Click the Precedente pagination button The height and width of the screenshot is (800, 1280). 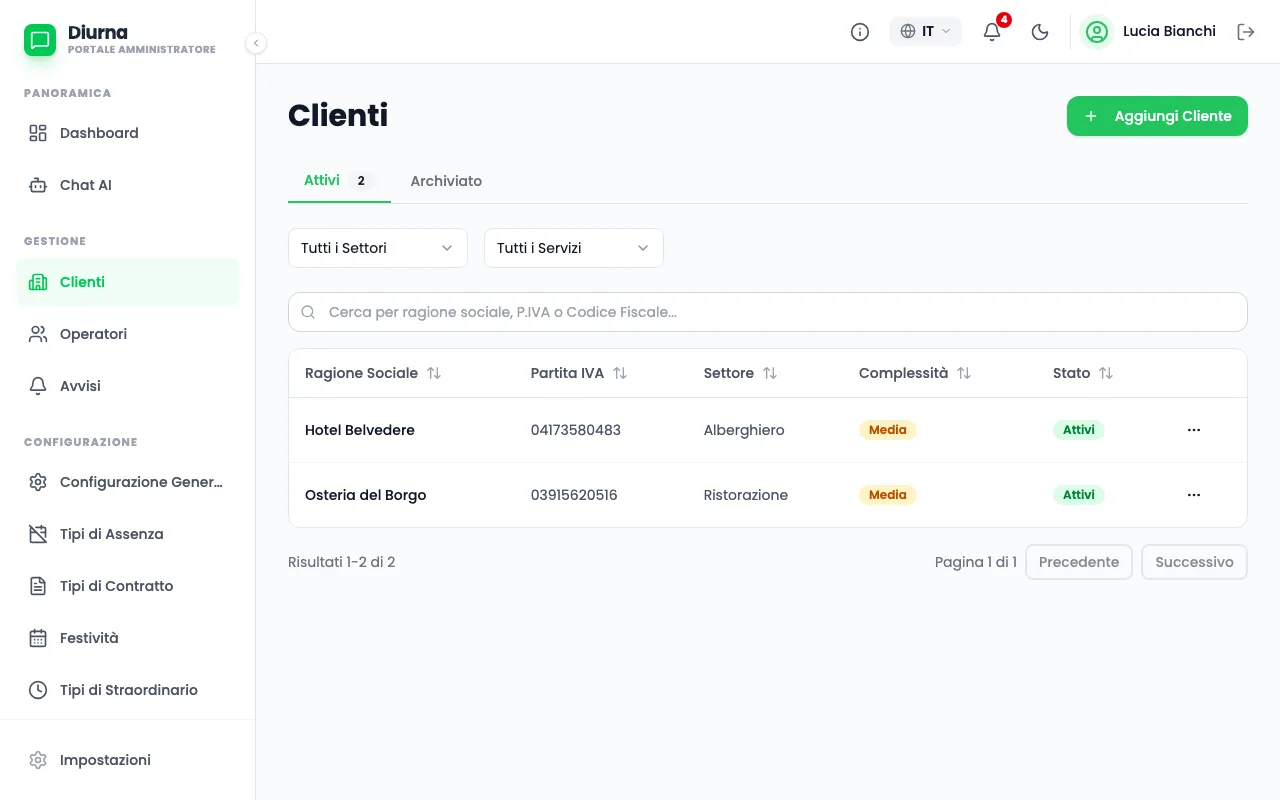[x=1079, y=562]
